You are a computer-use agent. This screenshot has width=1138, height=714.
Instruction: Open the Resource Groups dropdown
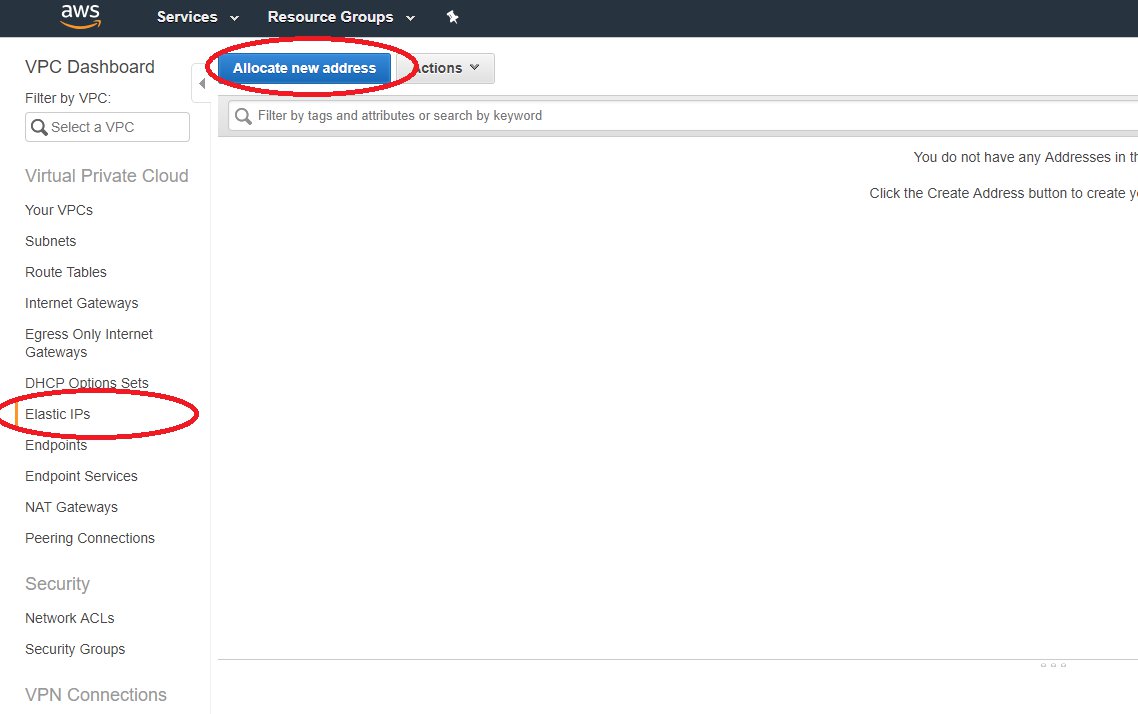[x=341, y=17]
